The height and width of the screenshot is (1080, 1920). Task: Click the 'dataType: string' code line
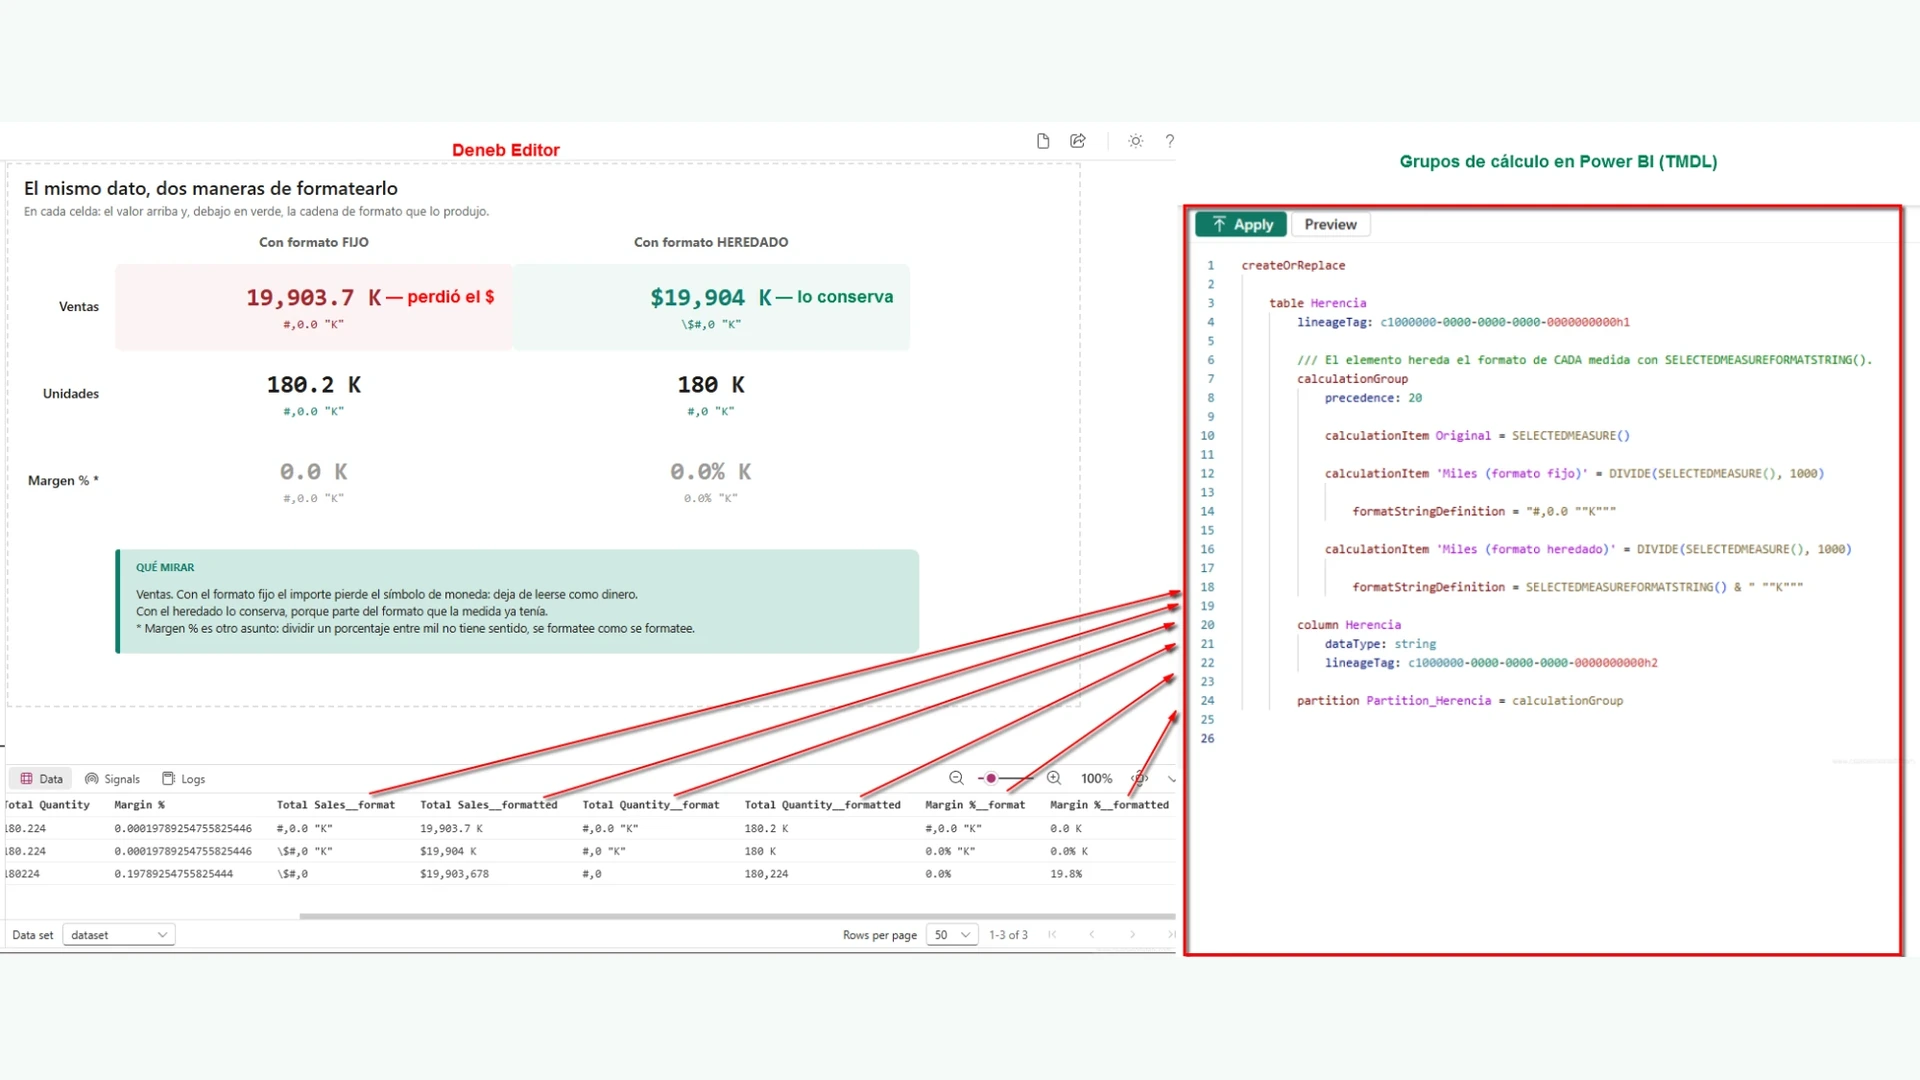point(1380,644)
